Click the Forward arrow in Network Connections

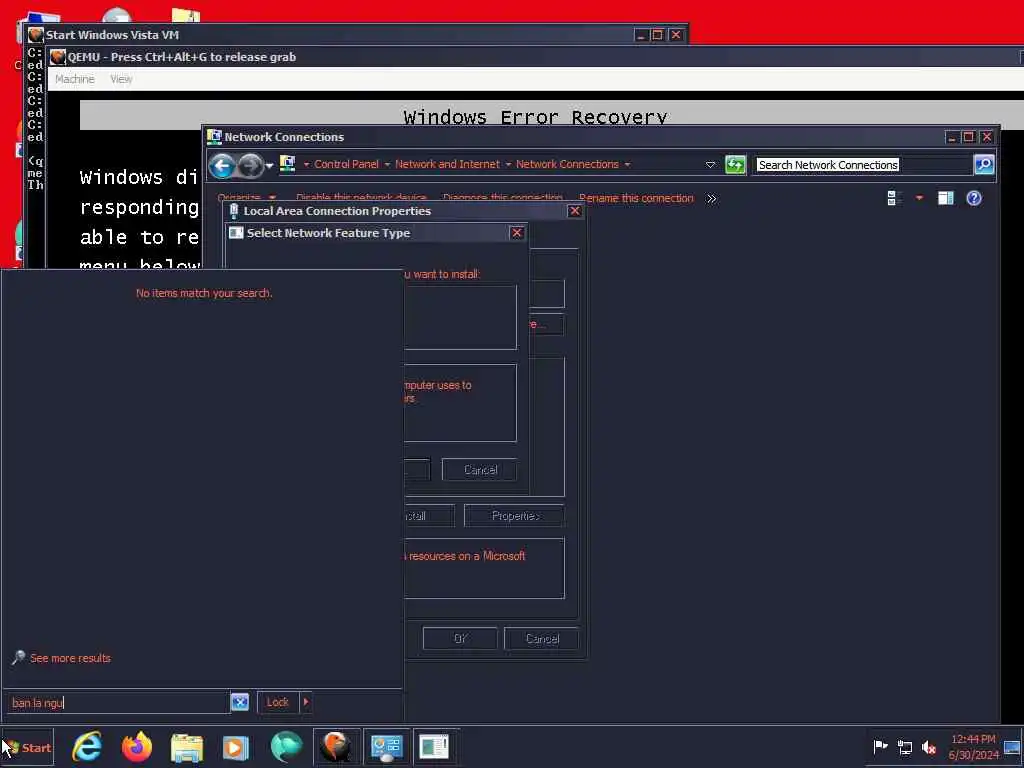(x=250, y=166)
